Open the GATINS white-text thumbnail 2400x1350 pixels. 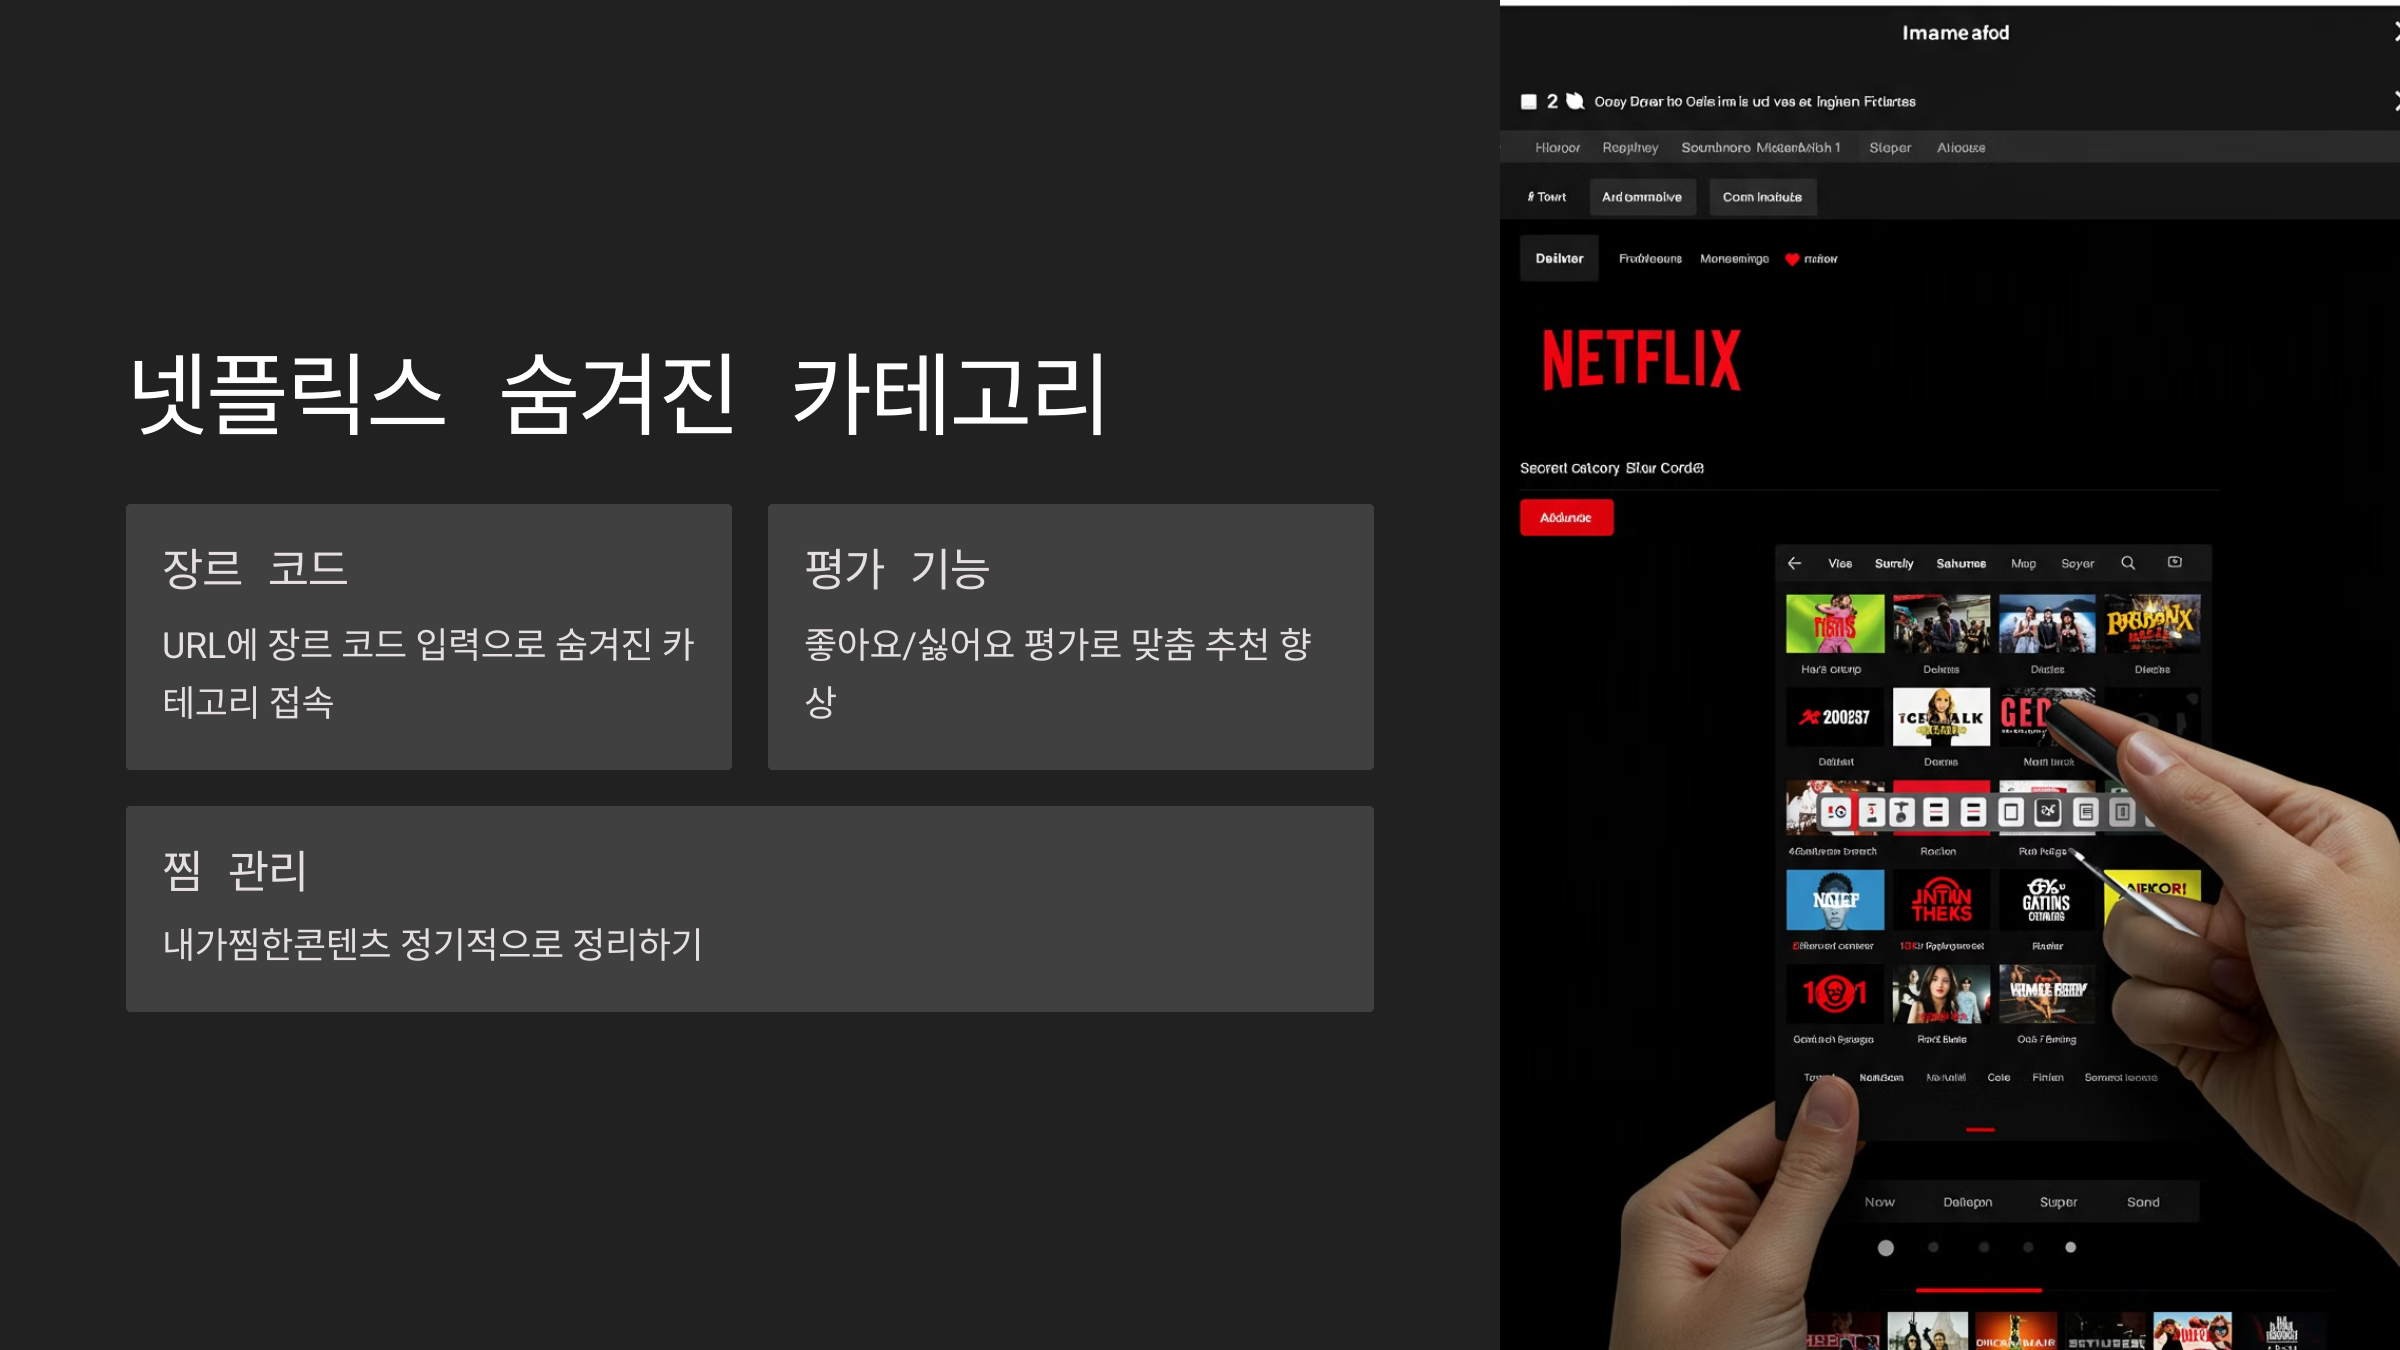[2047, 900]
